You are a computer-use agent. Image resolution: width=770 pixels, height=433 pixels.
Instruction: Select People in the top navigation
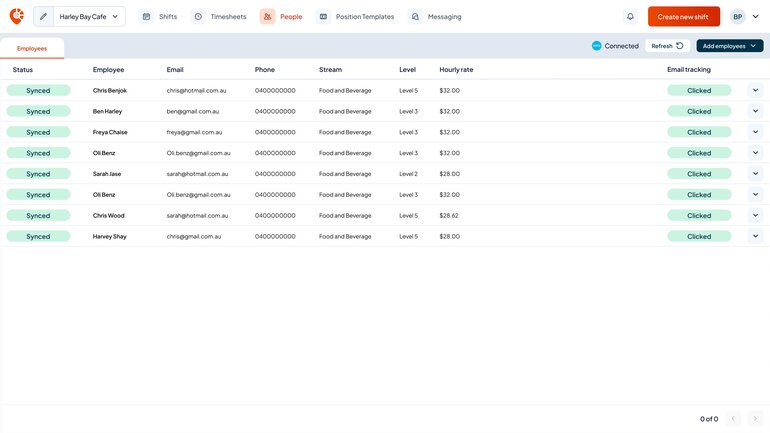click(291, 17)
